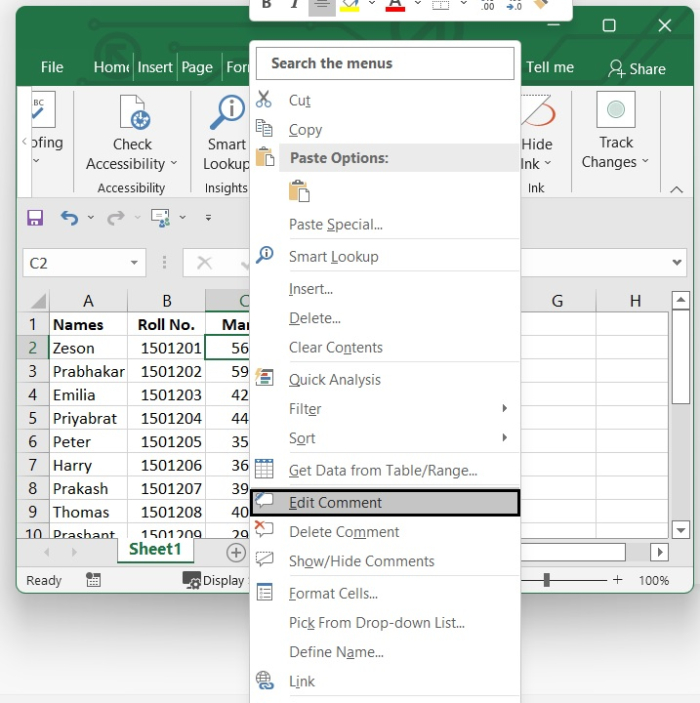Toggle Bold in the mini toolbar
Image resolution: width=700 pixels, height=703 pixels.
pyautogui.click(x=266, y=4)
